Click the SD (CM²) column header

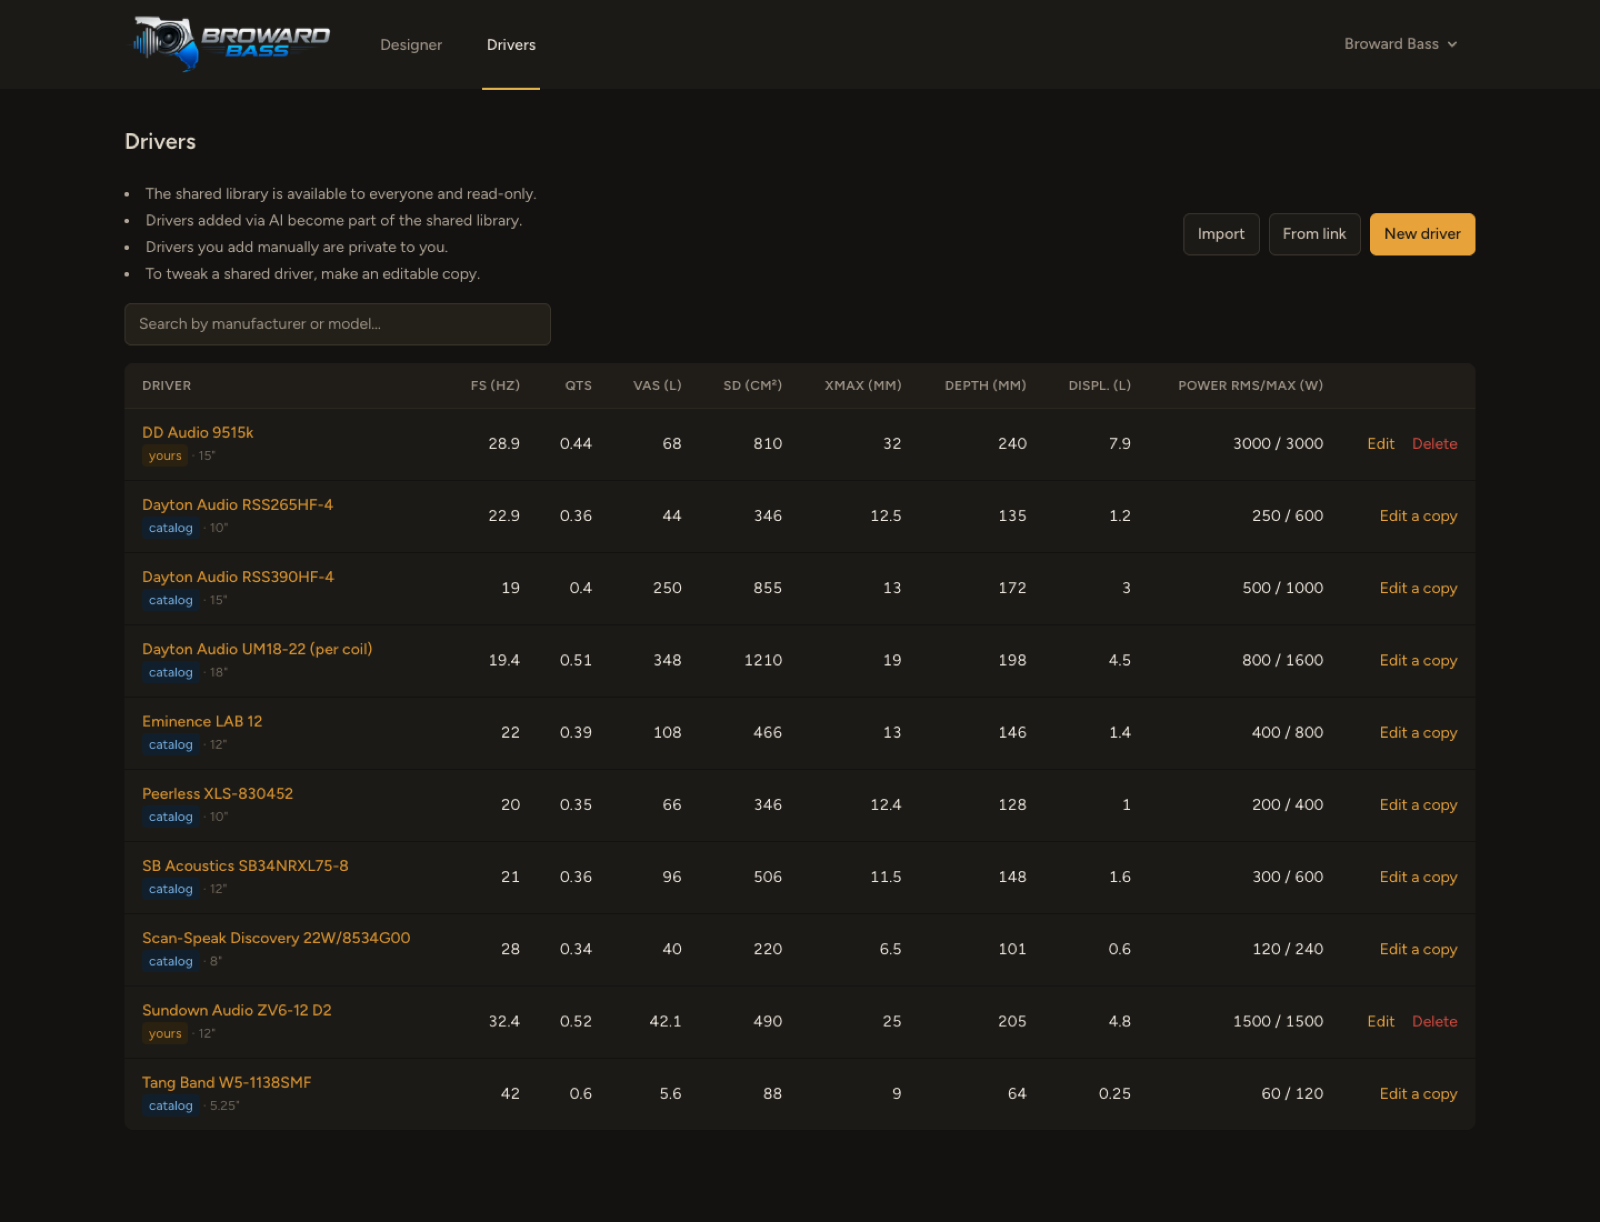[753, 386]
